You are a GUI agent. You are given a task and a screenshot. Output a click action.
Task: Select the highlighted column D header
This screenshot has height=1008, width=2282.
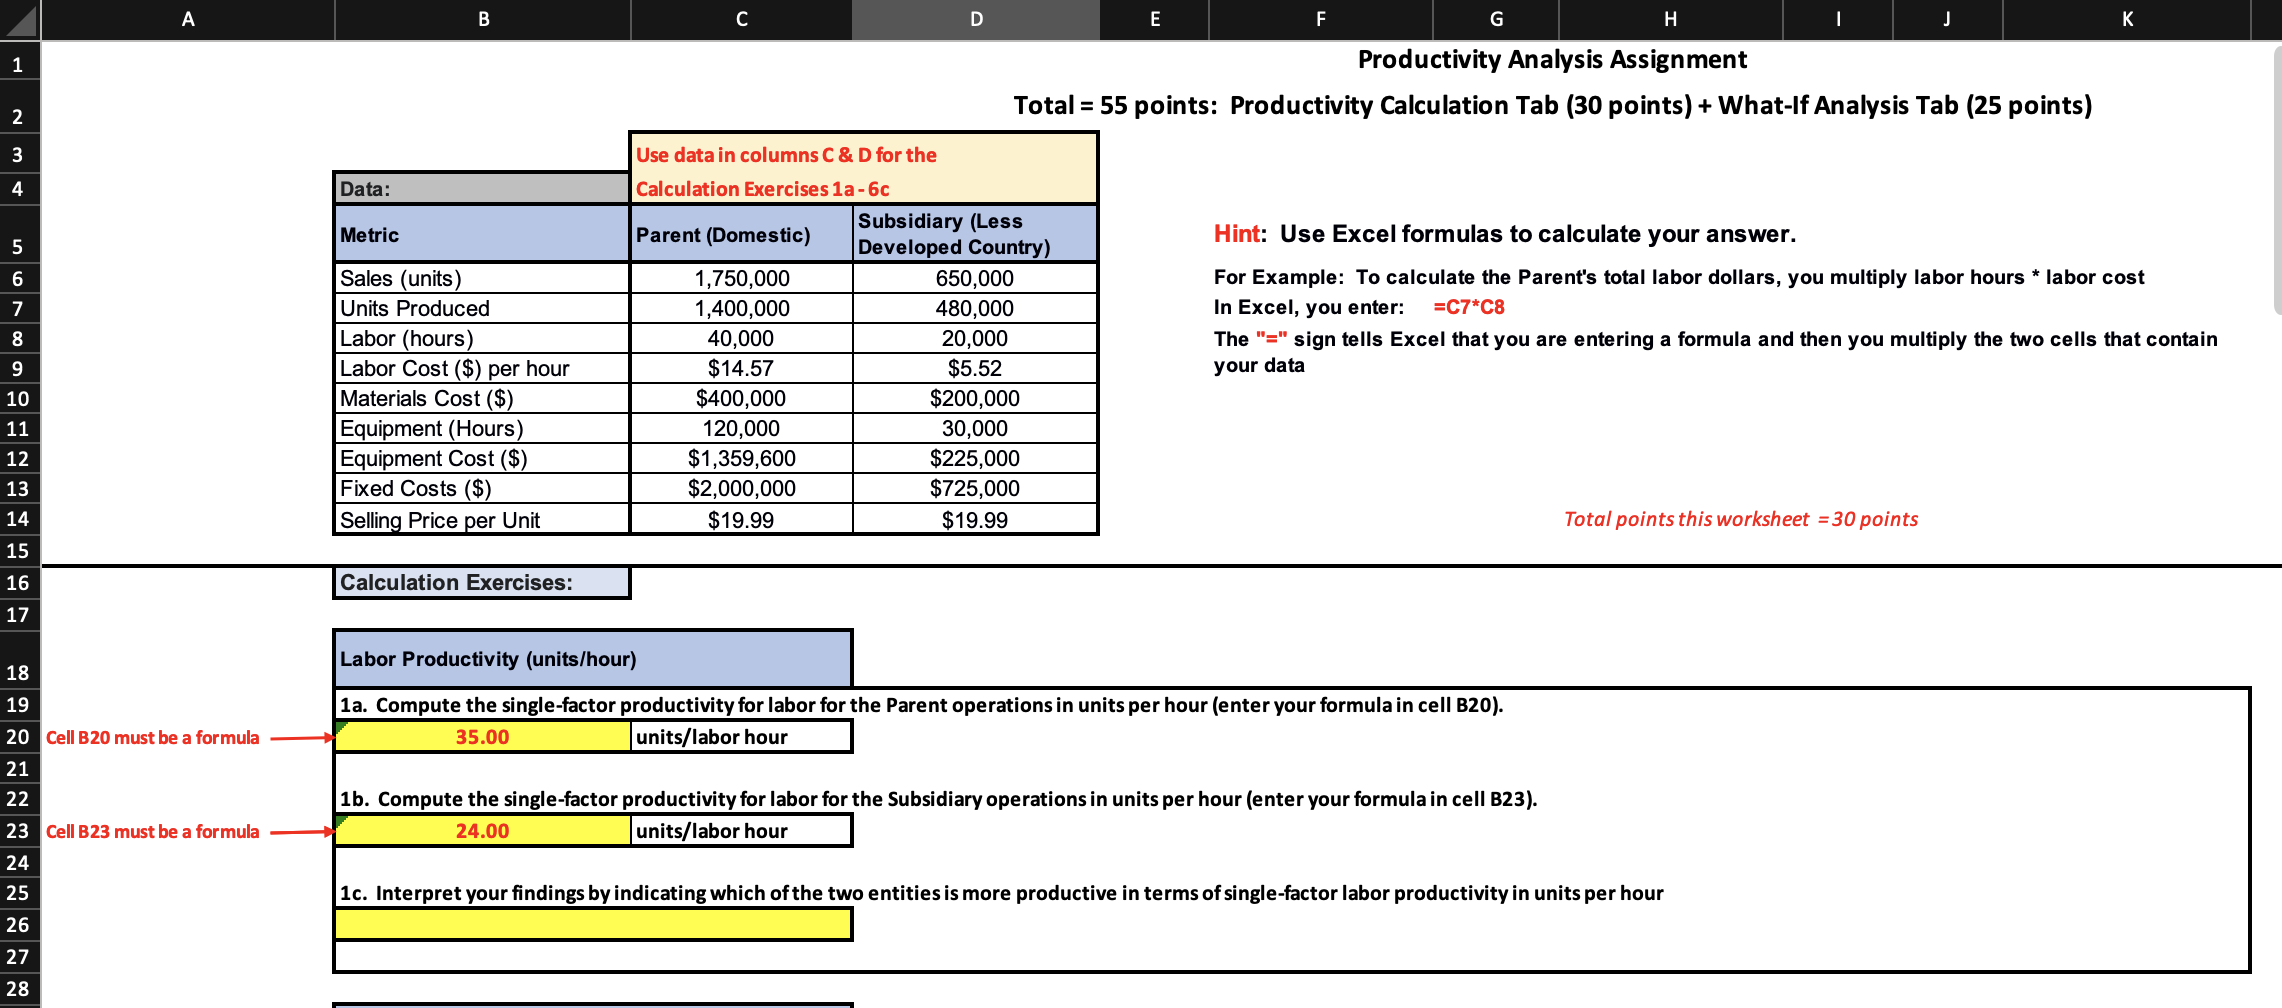point(976,19)
